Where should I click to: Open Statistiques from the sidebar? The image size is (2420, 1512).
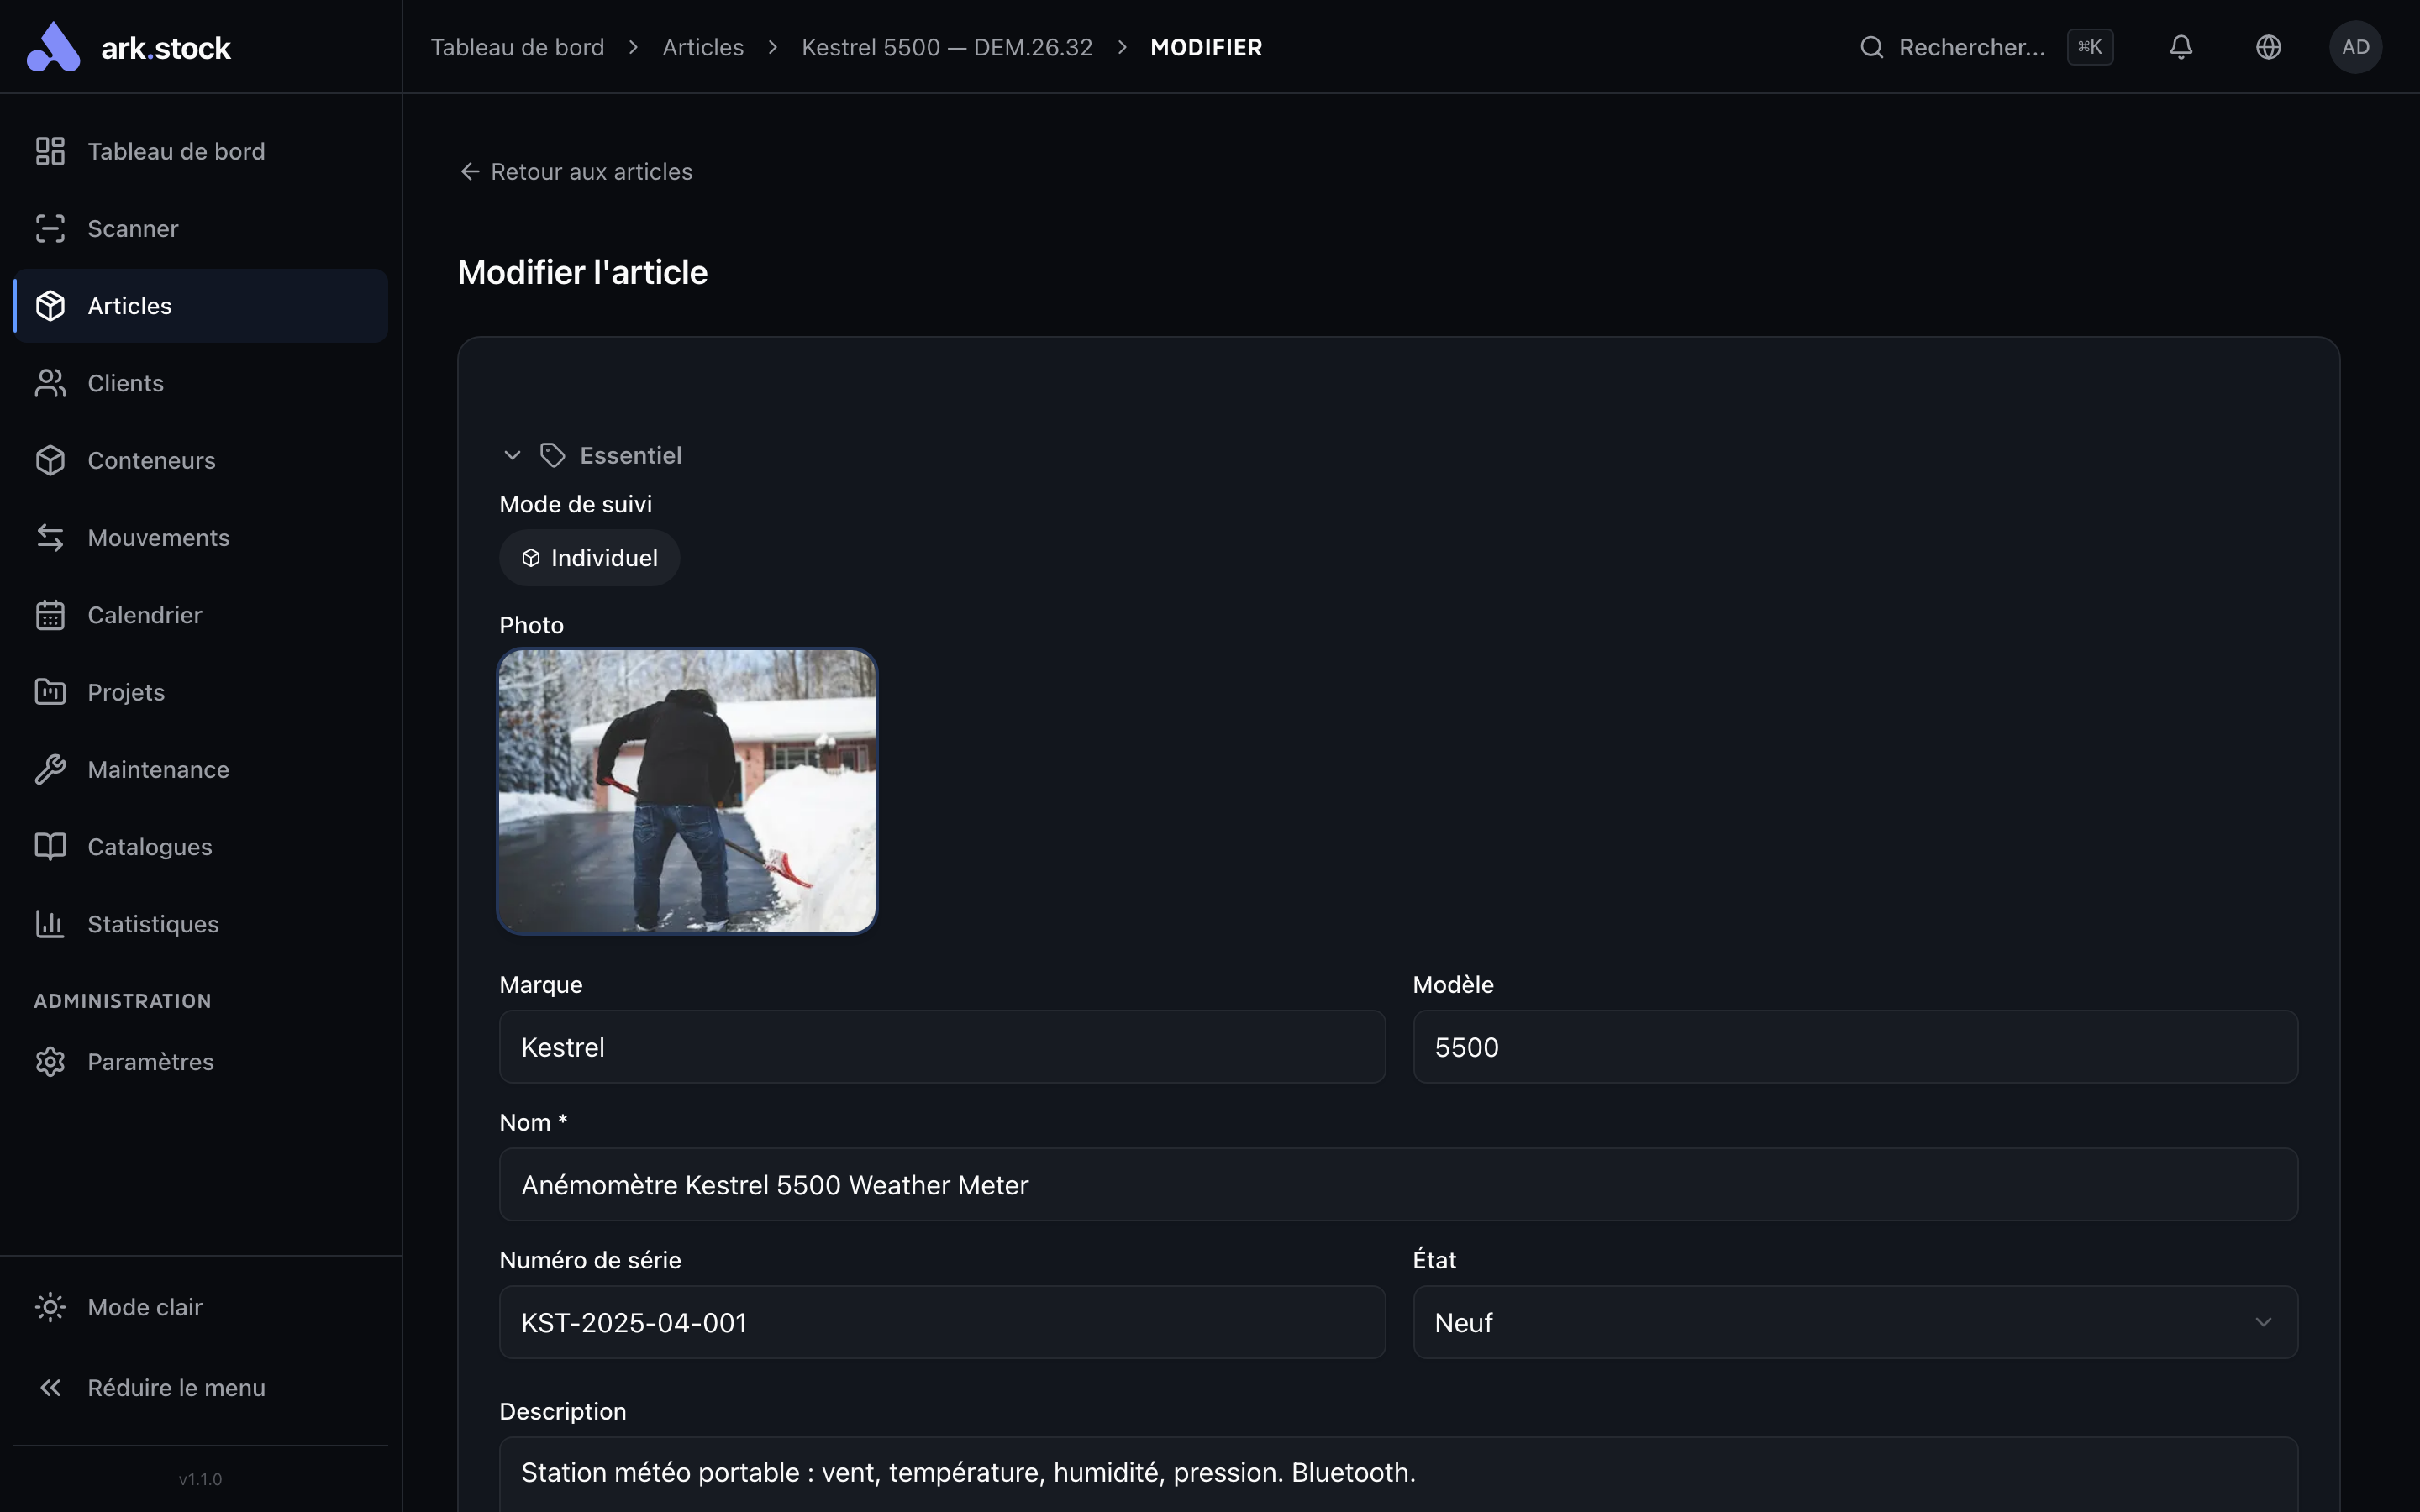click(x=201, y=924)
